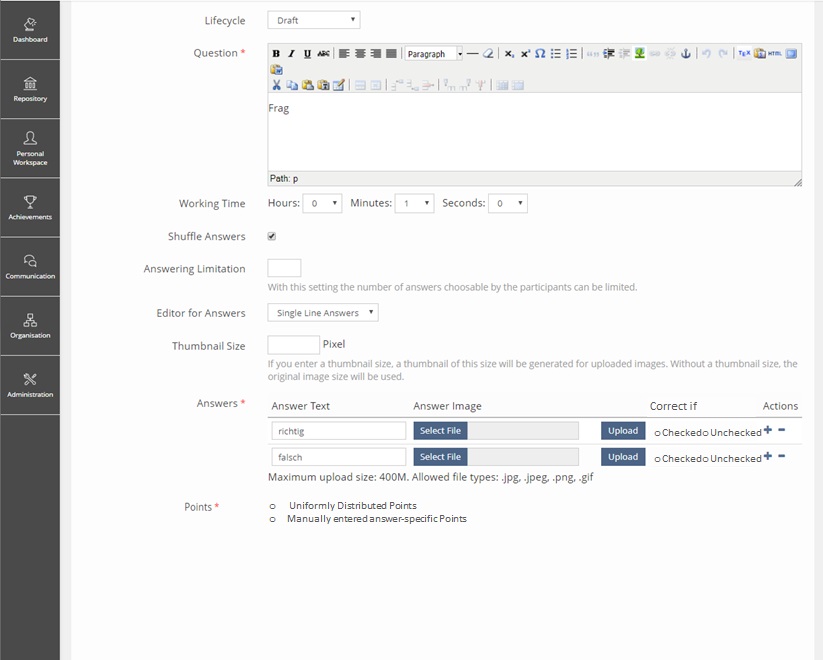Click the cut scissors icon
This screenshot has width=823, height=660.
click(x=277, y=85)
